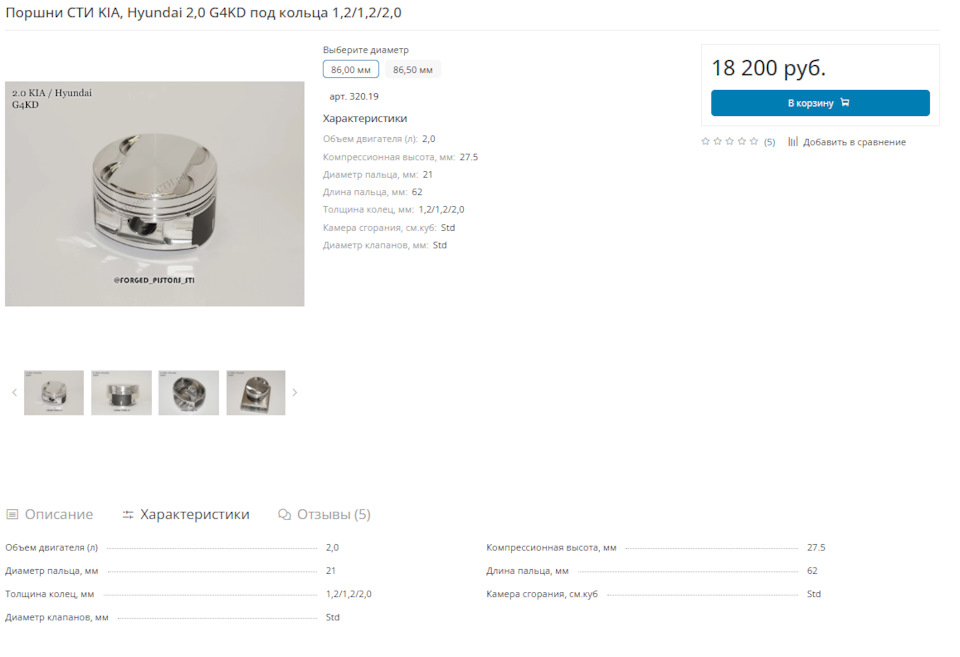
Task: Click the compare bars icon
Action: click(793, 141)
